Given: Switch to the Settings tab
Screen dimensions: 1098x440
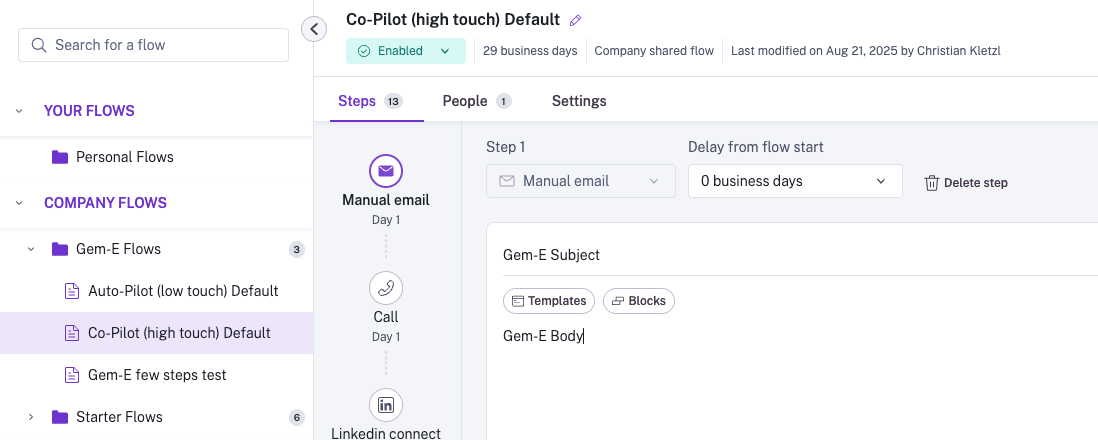Looking at the screenshot, I should click(x=579, y=101).
